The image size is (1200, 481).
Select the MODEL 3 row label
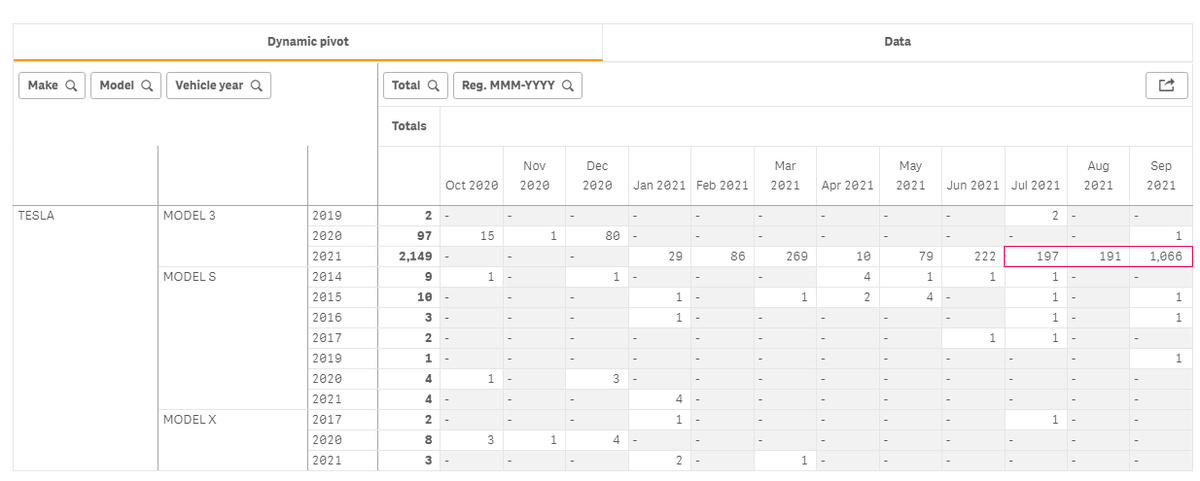(x=190, y=214)
